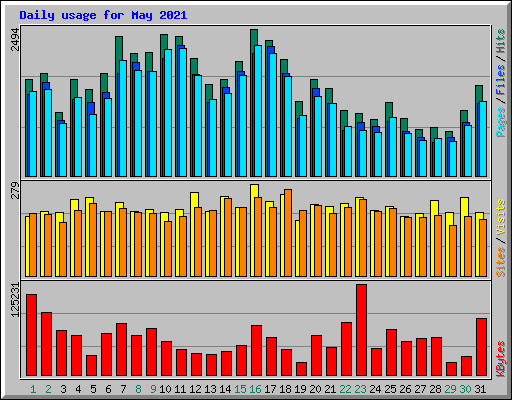Click day label '15' on x-axis

pos(240,389)
